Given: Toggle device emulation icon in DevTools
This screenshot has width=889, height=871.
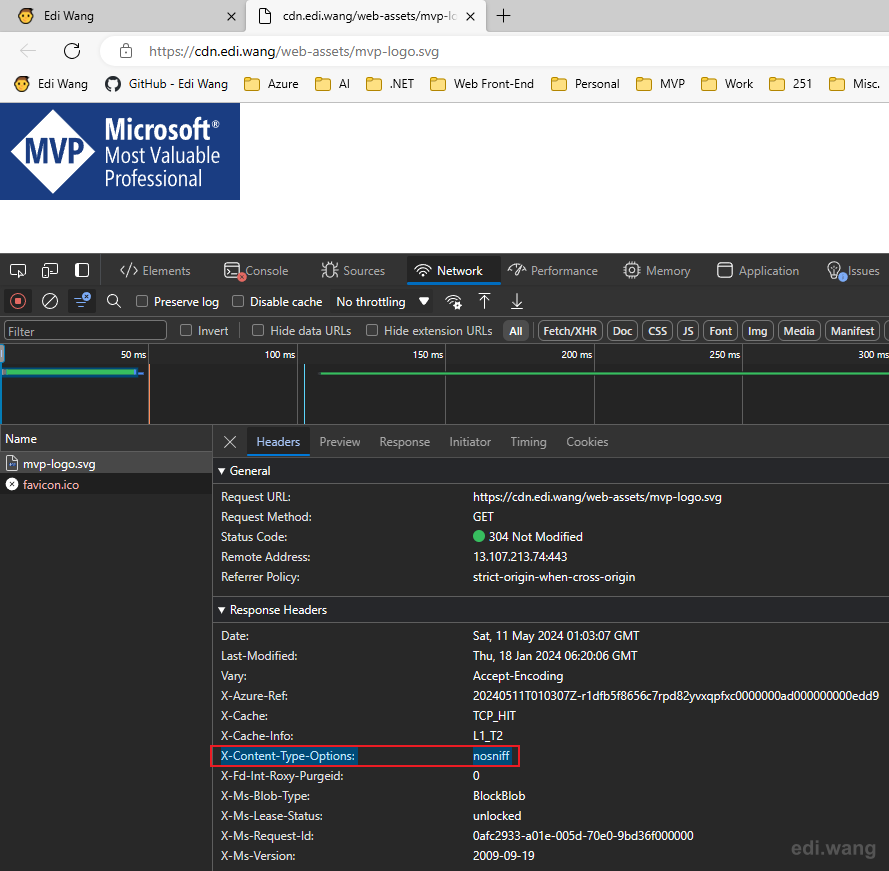Looking at the screenshot, I should (50, 270).
